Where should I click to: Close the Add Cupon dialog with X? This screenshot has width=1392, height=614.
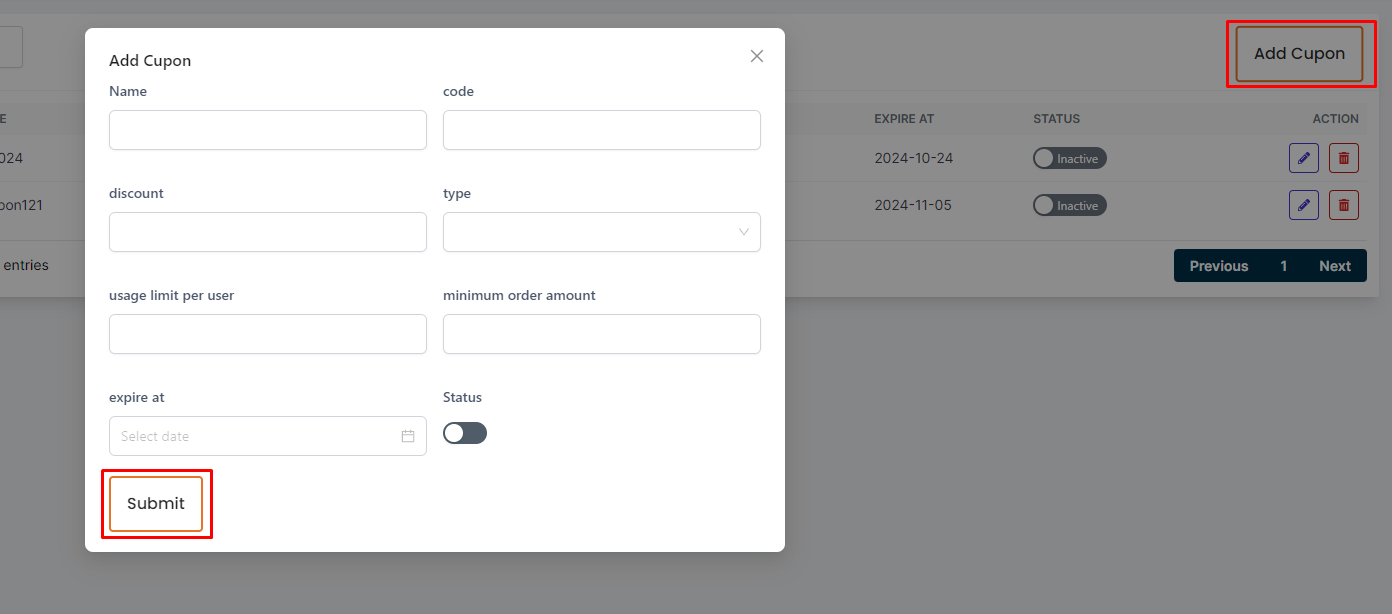click(x=757, y=56)
